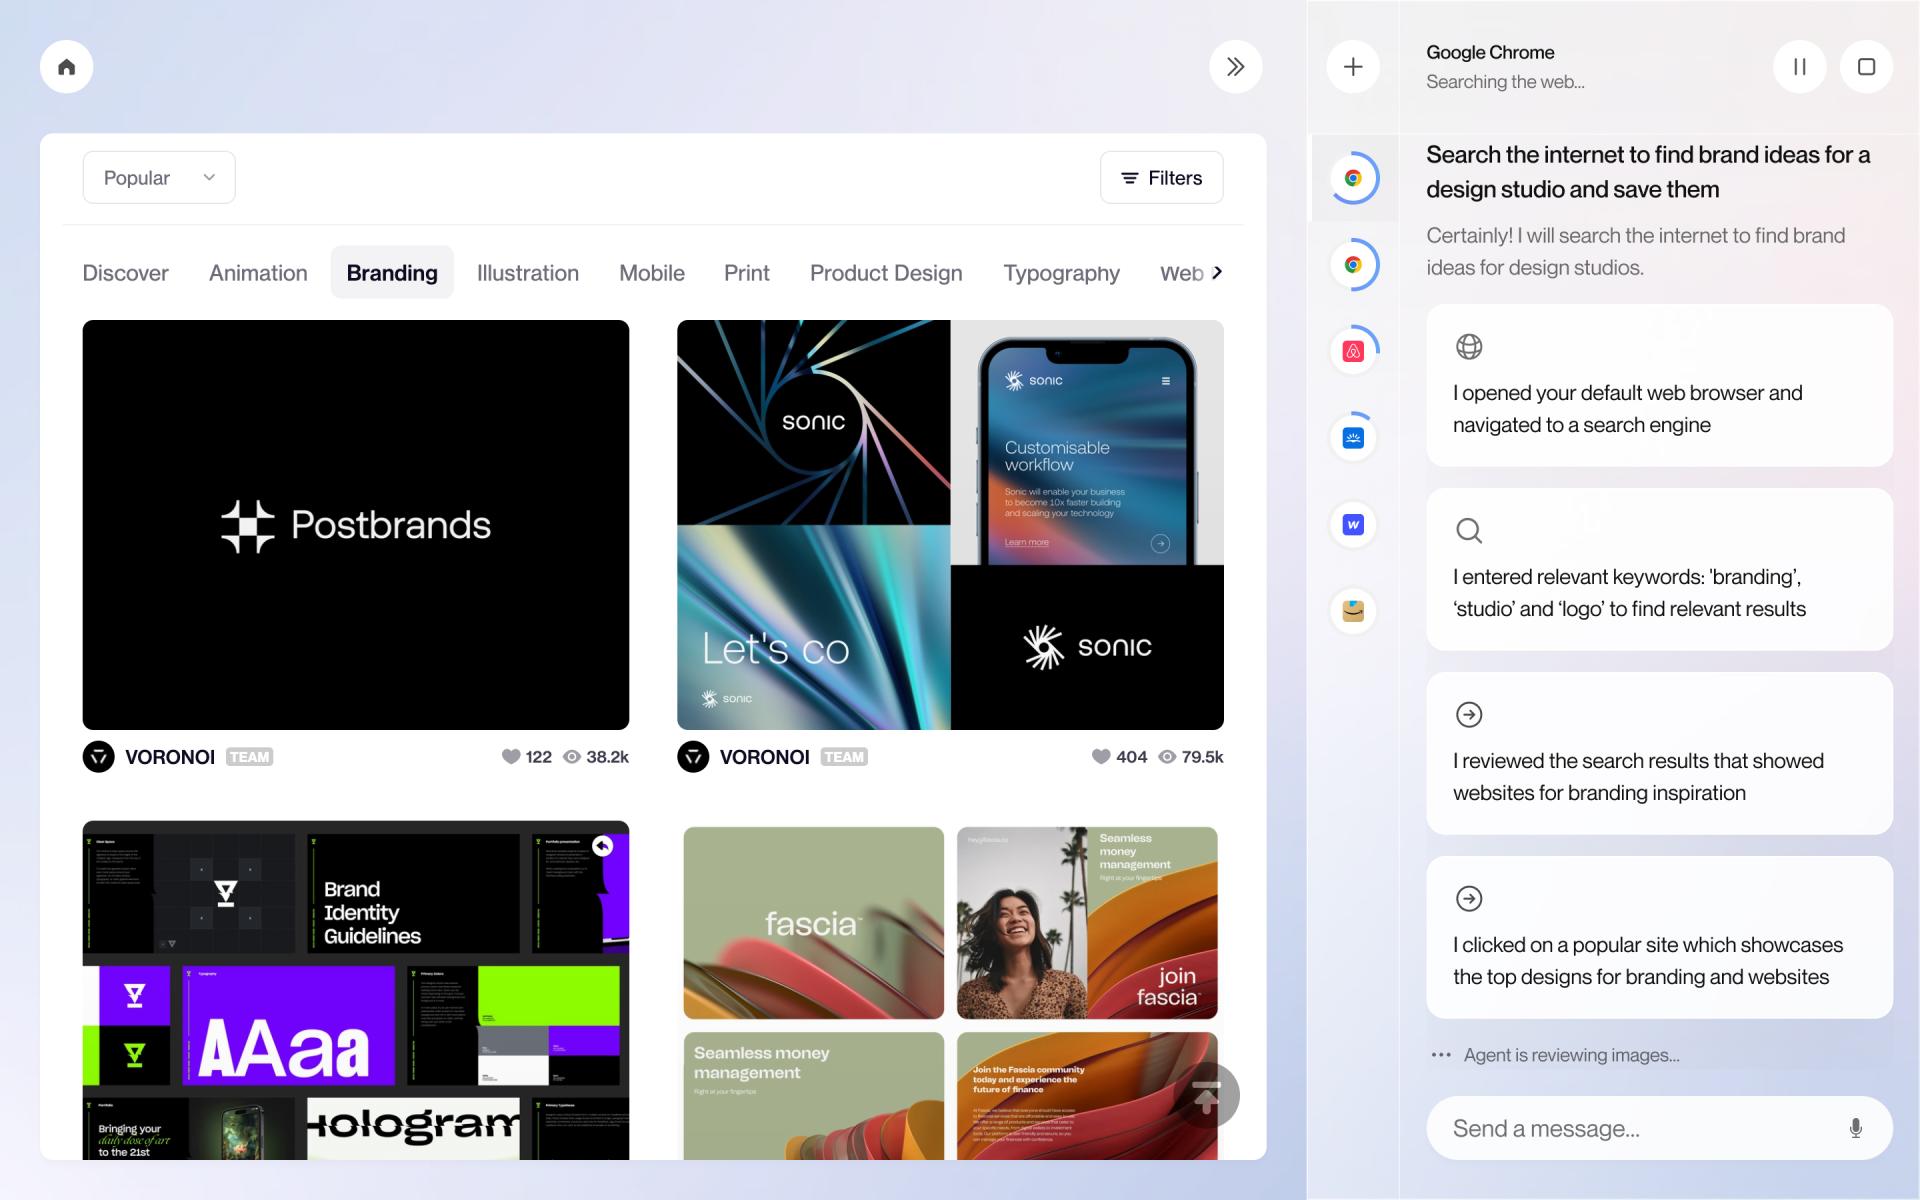Click the '122' likes count
The image size is (1920, 1200).
tap(539, 757)
